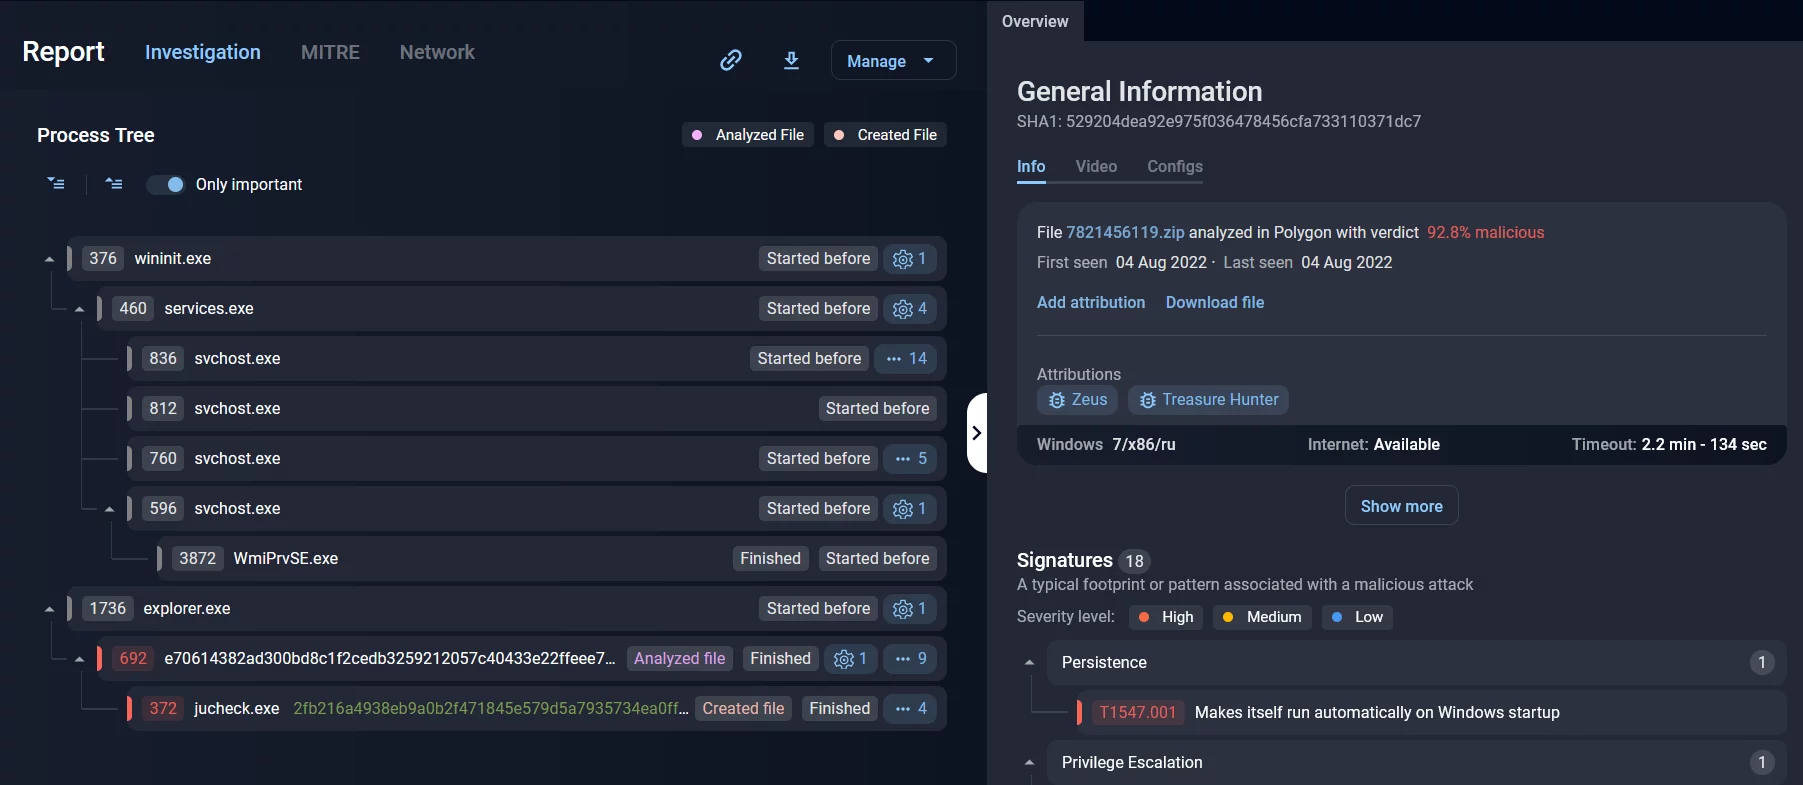Click PID 1736 badge on explorer.exe
Image resolution: width=1803 pixels, height=785 pixels.
tap(107, 609)
